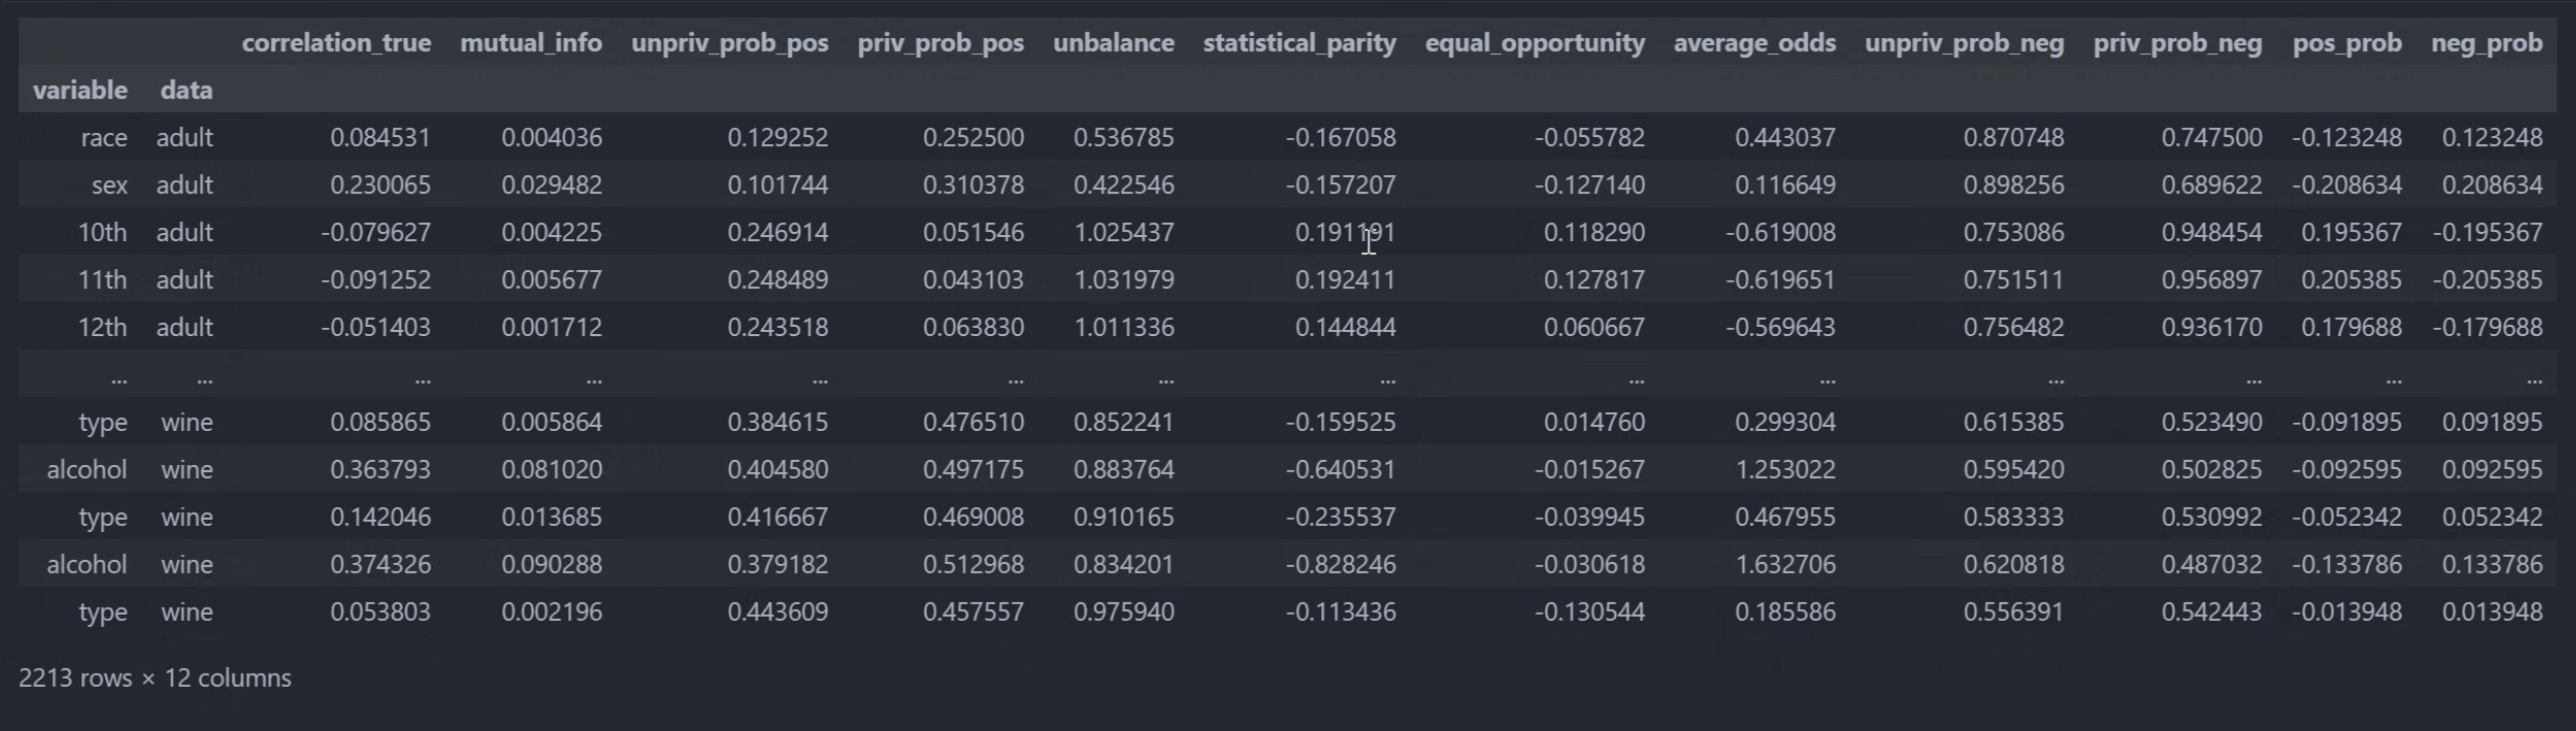Viewport: 2576px width, 731px height.
Task: Click the value -0.167058 statistical_parity cell
Action: (1341, 137)
